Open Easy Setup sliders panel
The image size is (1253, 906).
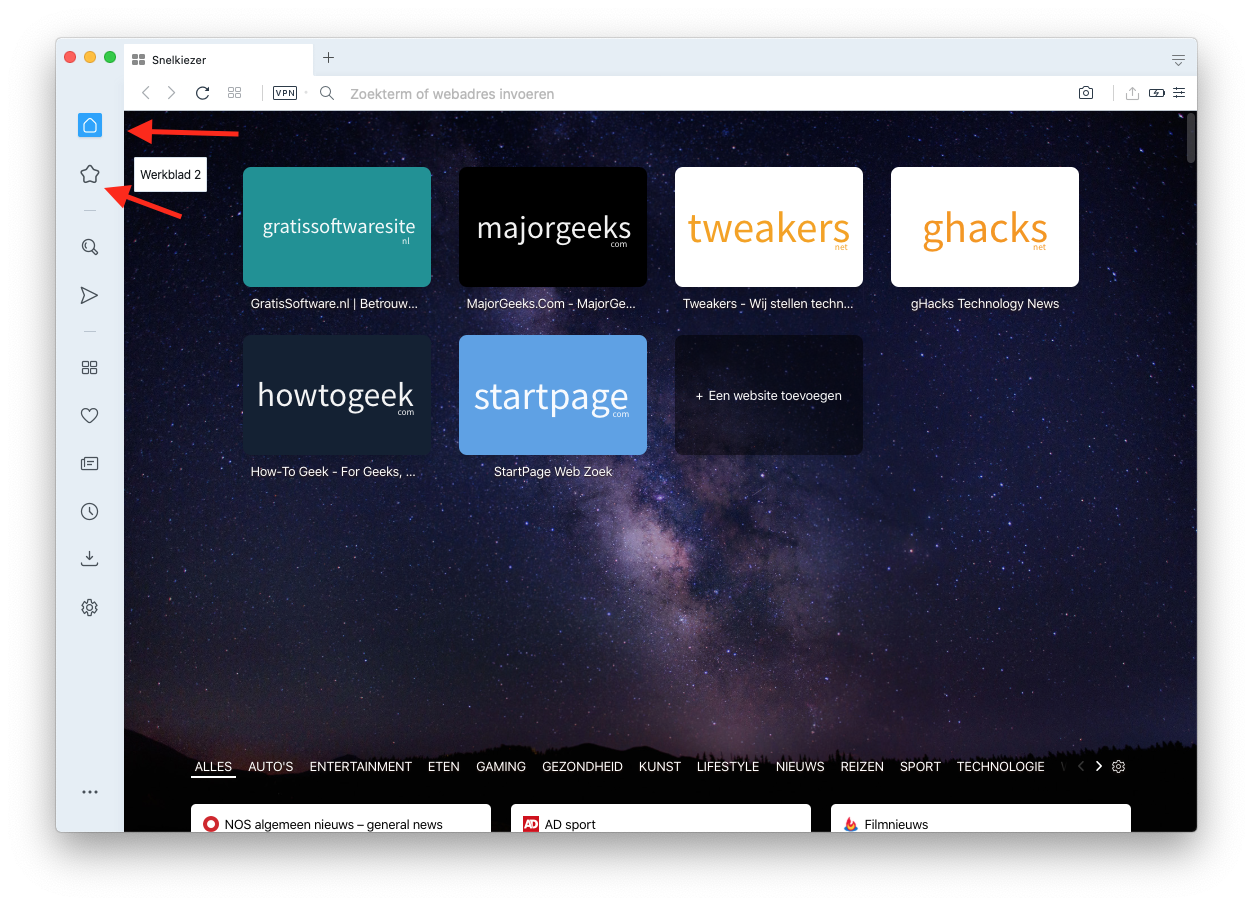1179,93
